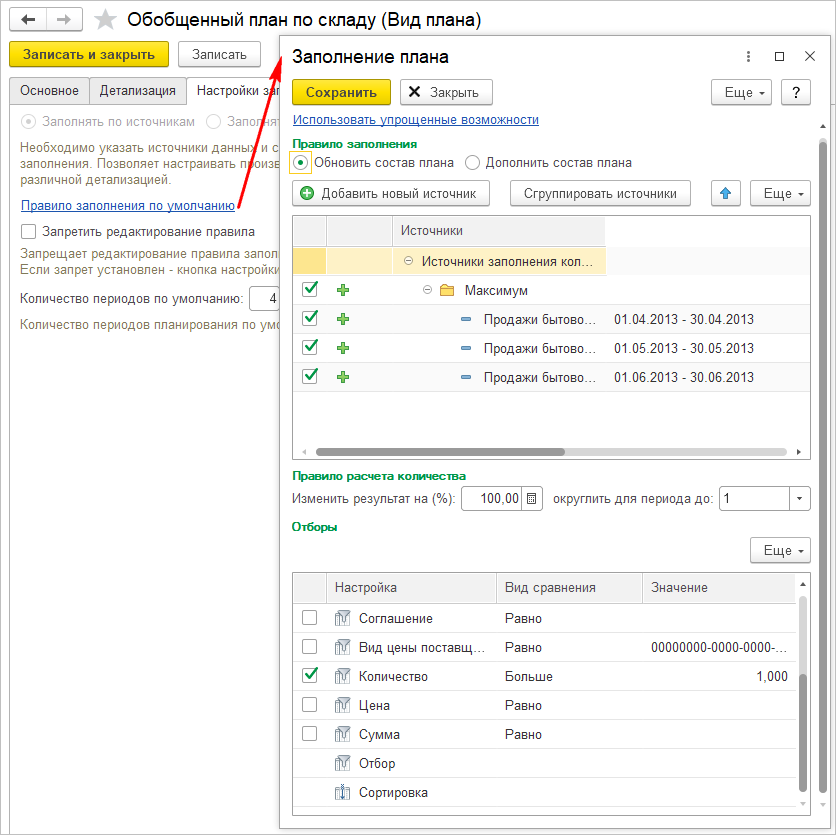Viewport: 836px width, 835px height.
Task: Click Использовать упрощенные возможности link
Action: tap(415, 120)
